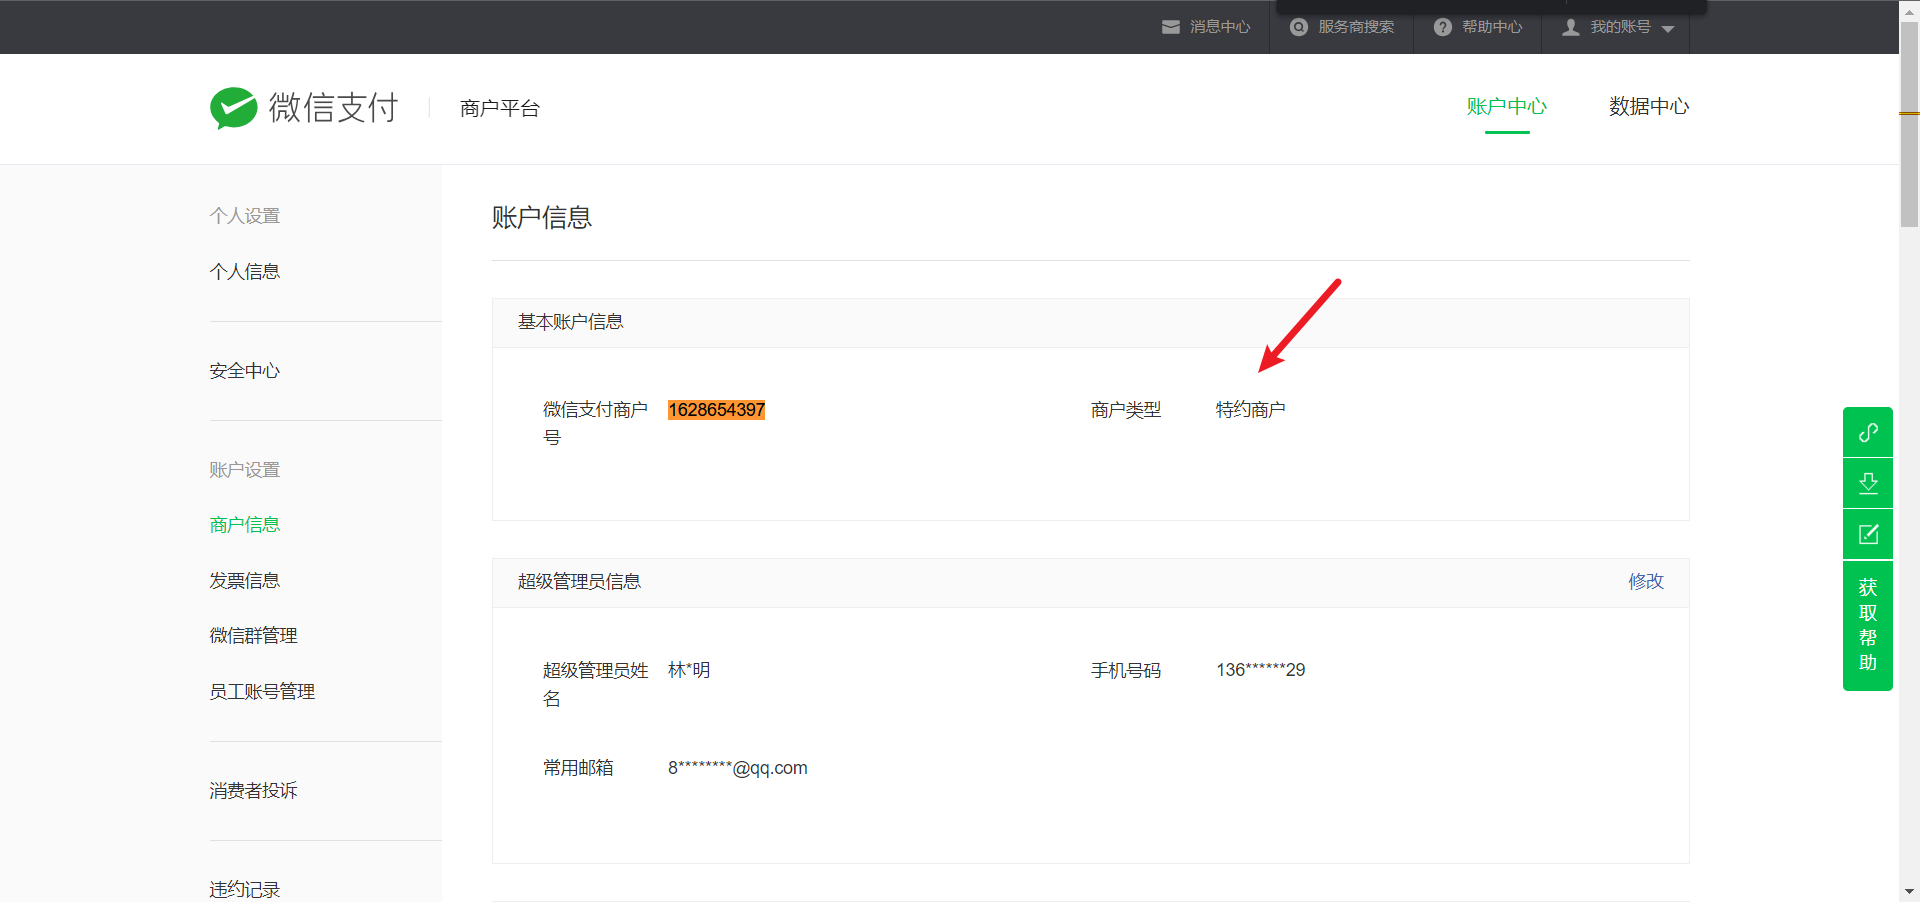Expand the 我的账号 dropdown arrow
1920x902 pixels.
1668,29
